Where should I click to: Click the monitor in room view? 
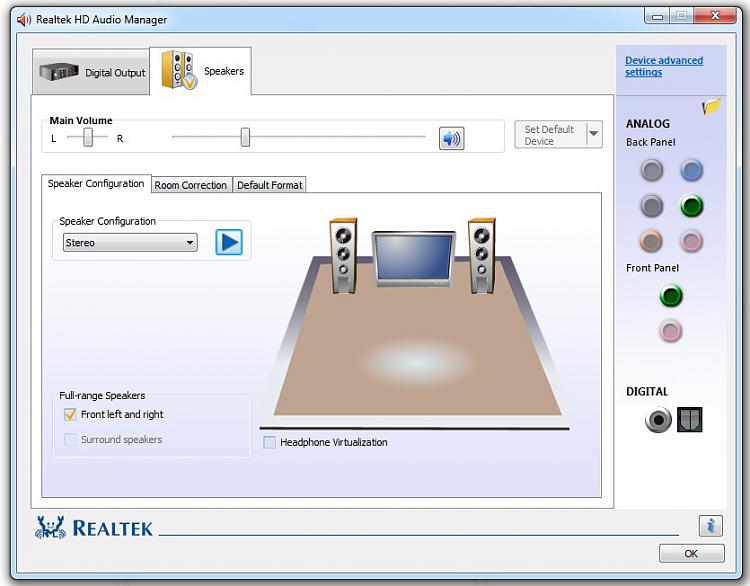(x=414, y=259)
